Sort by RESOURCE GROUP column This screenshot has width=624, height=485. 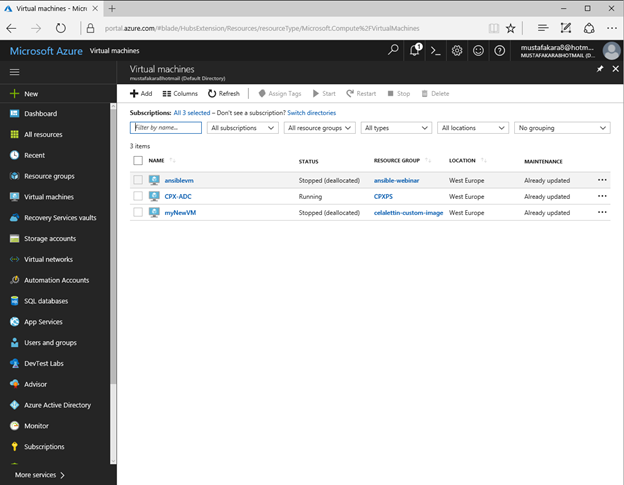pos(397,160)
